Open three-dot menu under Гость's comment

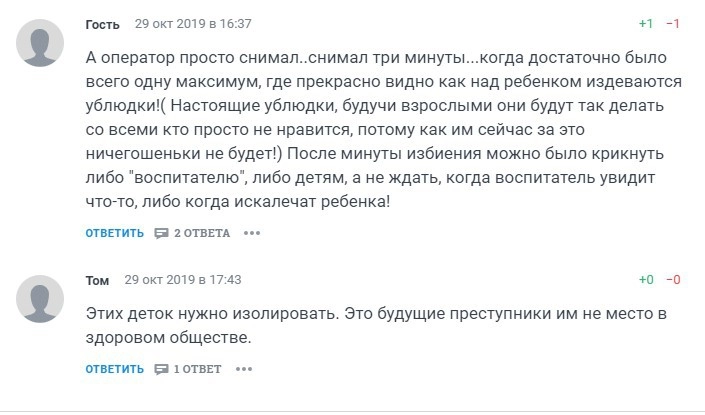pos(252,233)
